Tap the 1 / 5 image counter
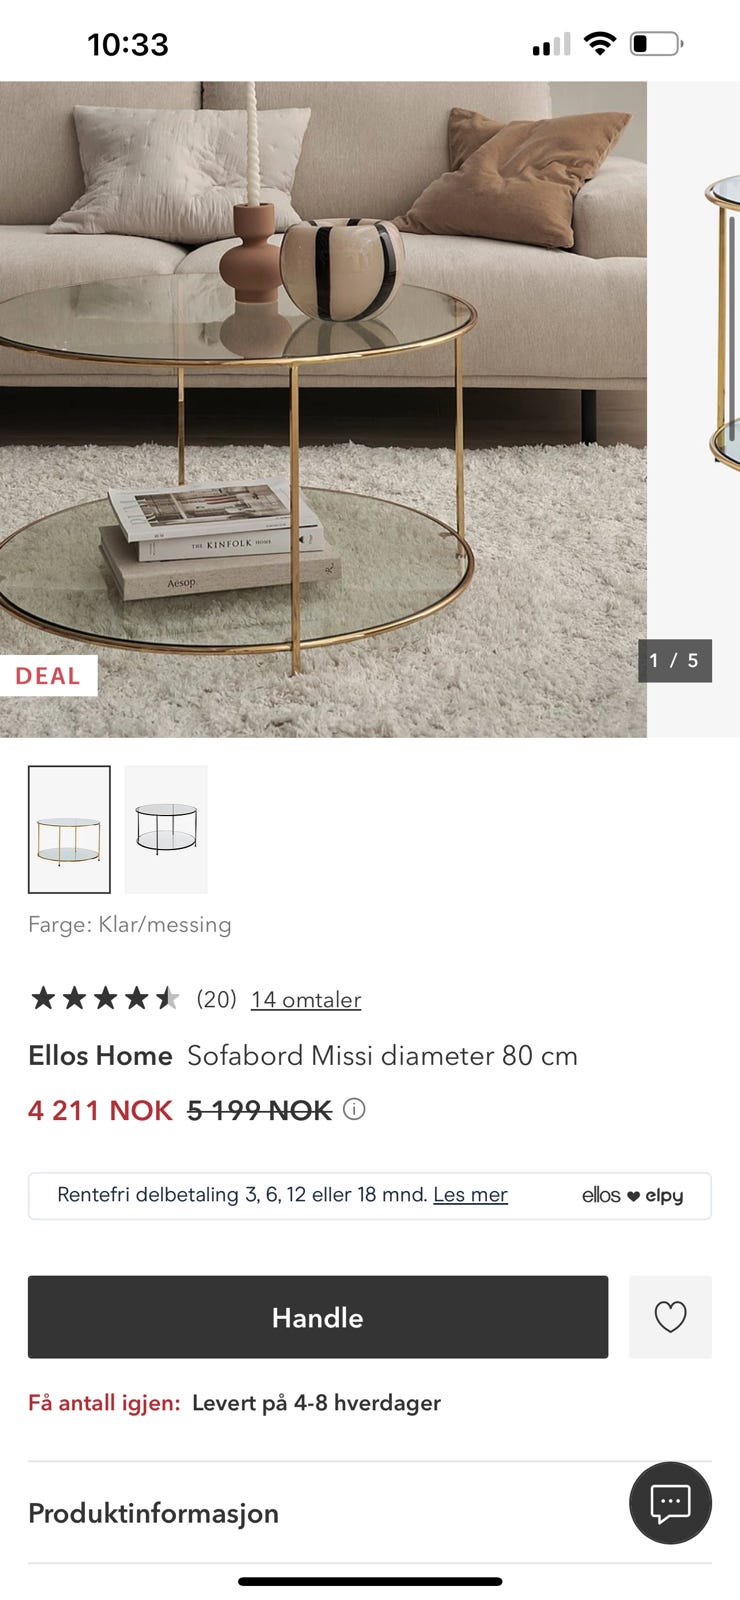 (x=675, y=661)
